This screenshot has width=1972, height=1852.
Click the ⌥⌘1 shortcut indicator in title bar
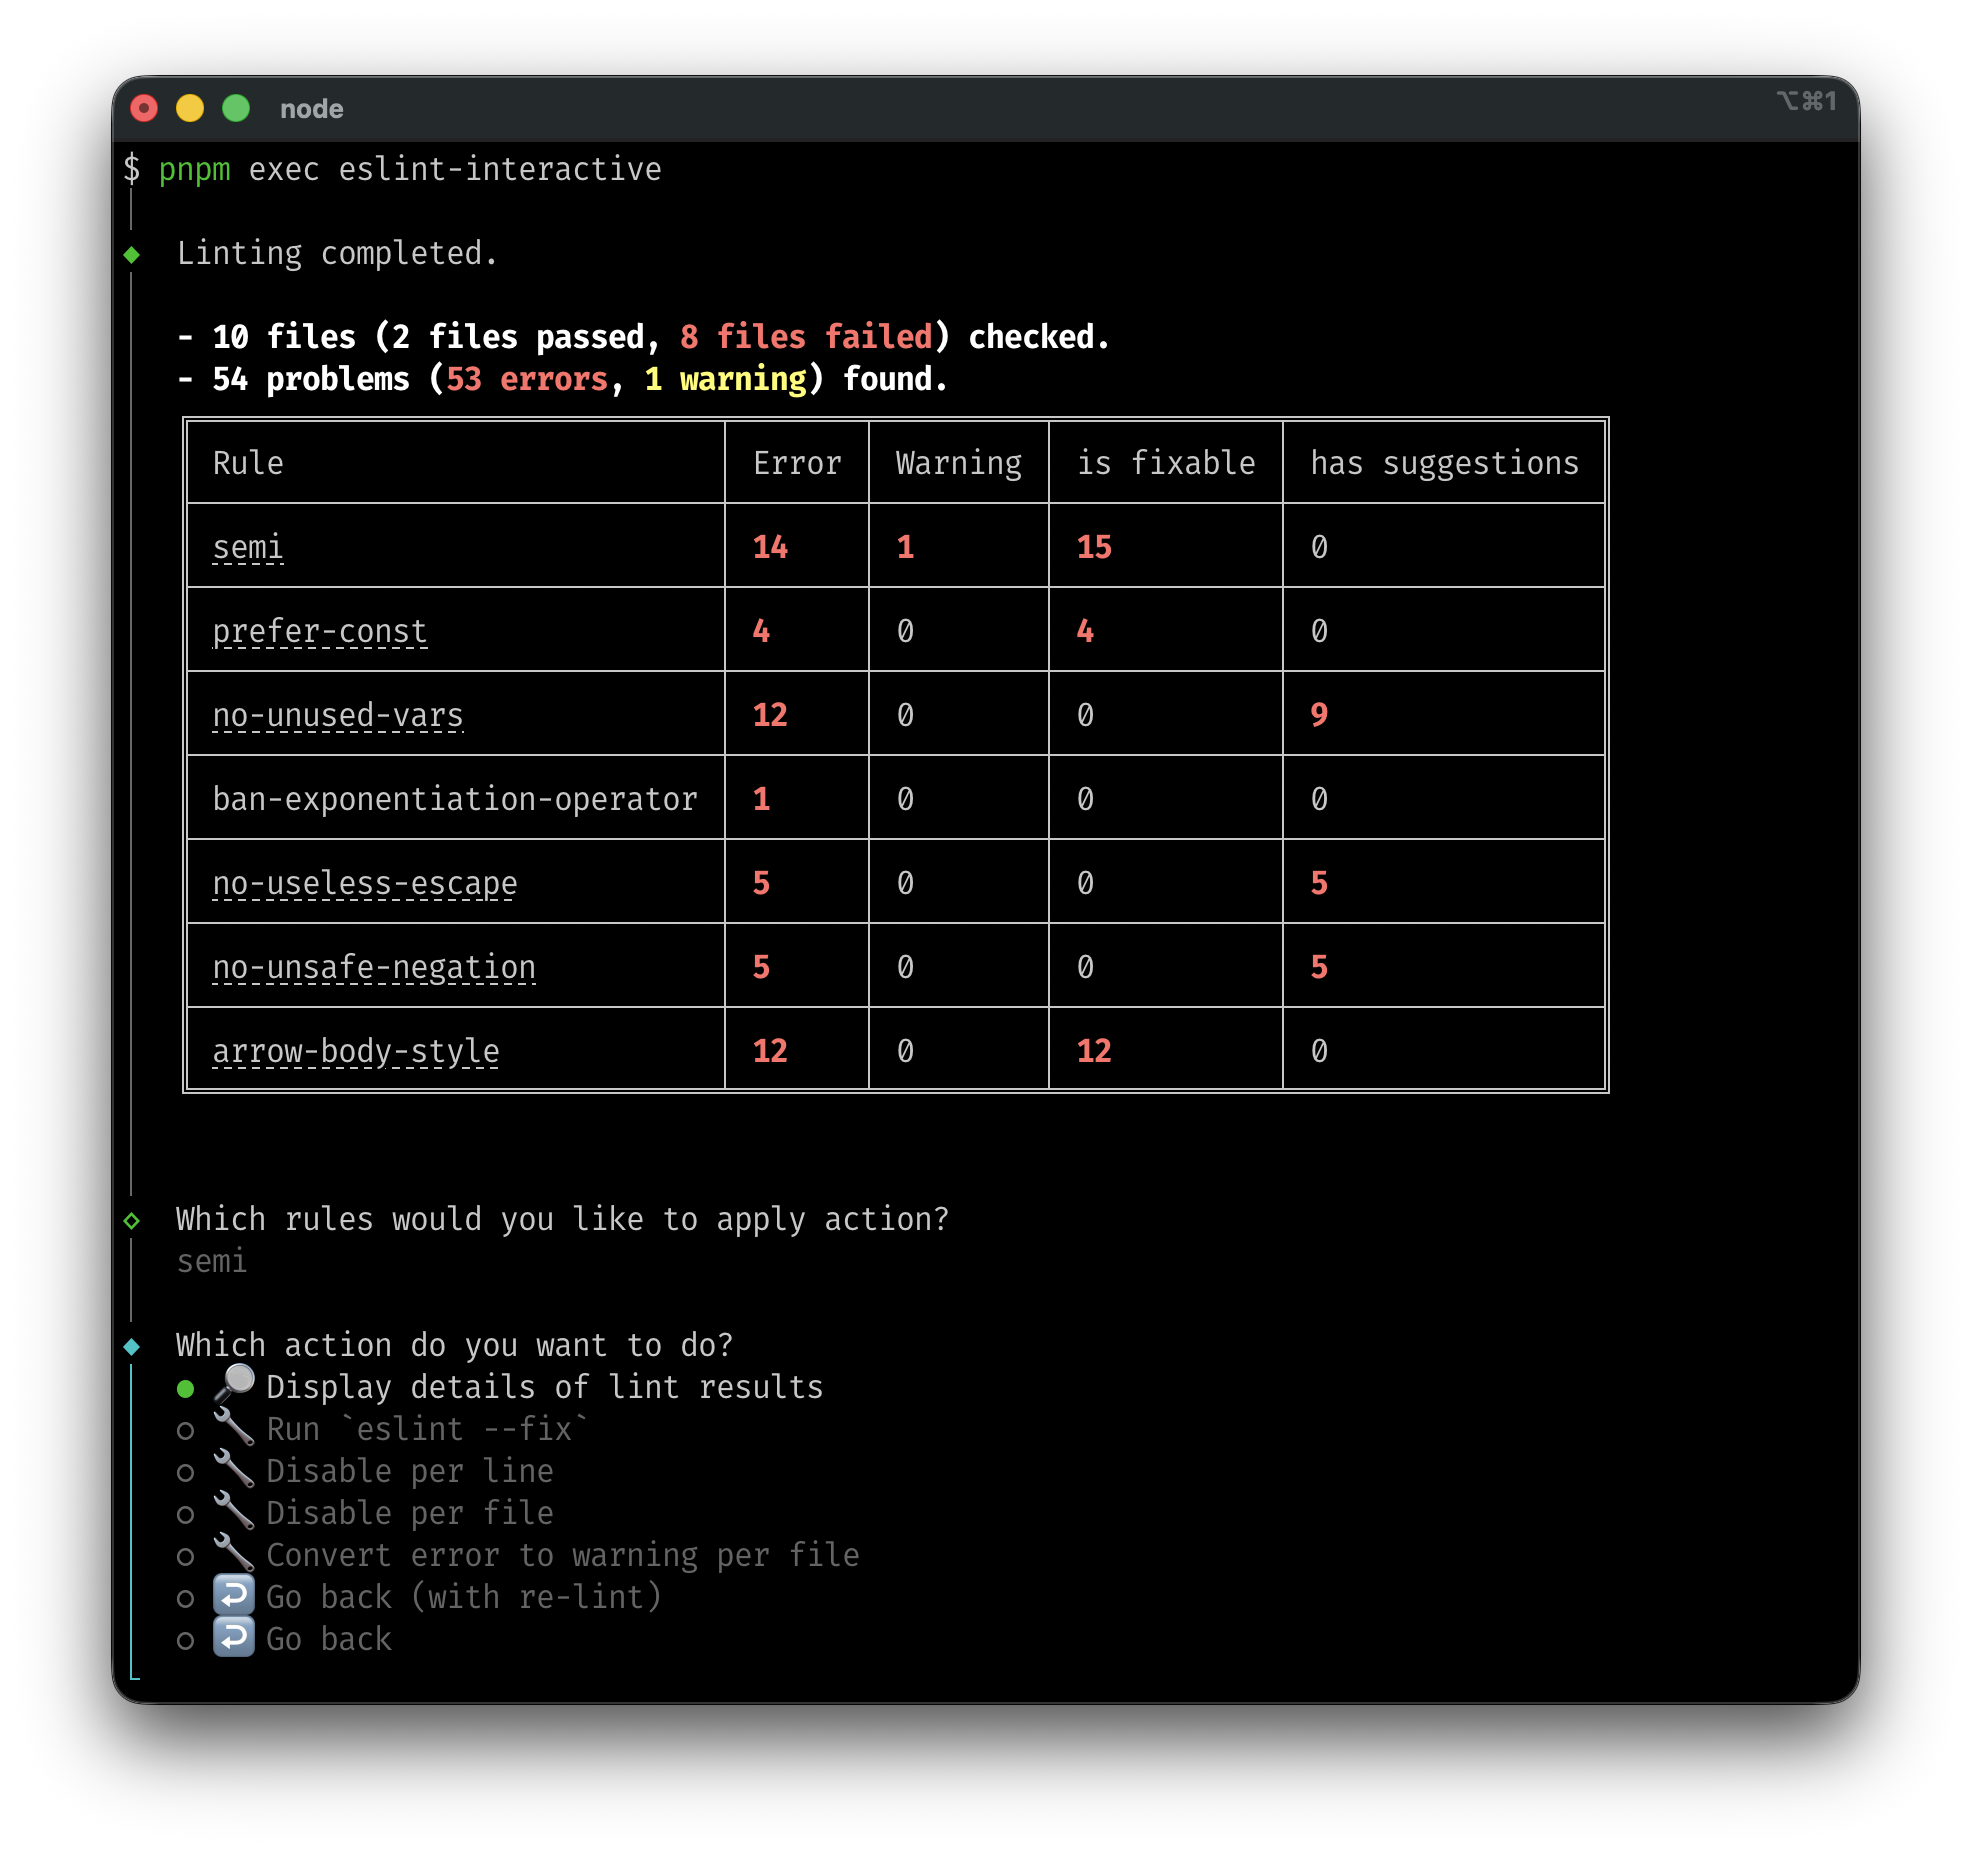click(x=1807, y=101)
